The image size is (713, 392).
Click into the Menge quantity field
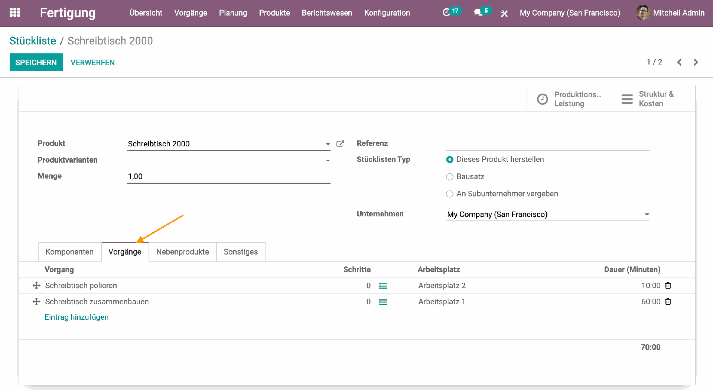coord(228,176)
